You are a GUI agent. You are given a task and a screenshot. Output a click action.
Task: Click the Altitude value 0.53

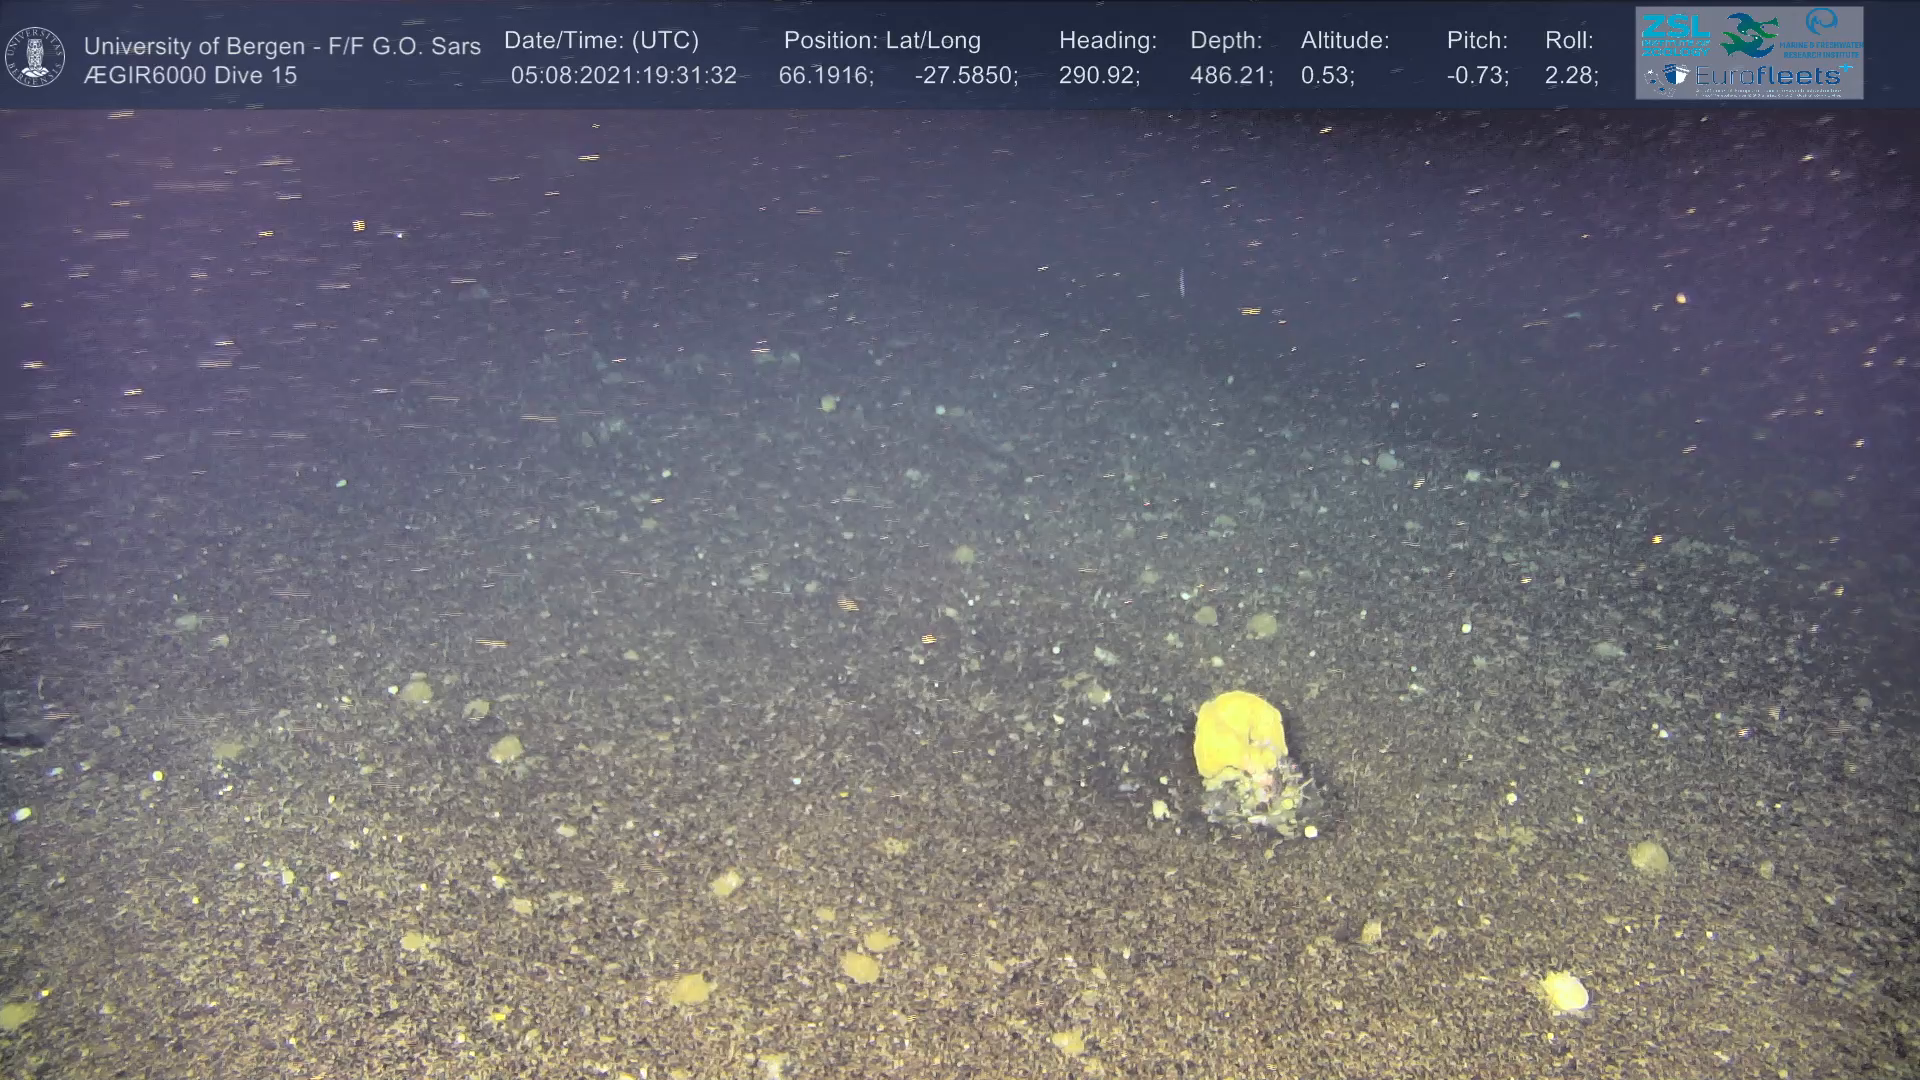click(1326, 76)
